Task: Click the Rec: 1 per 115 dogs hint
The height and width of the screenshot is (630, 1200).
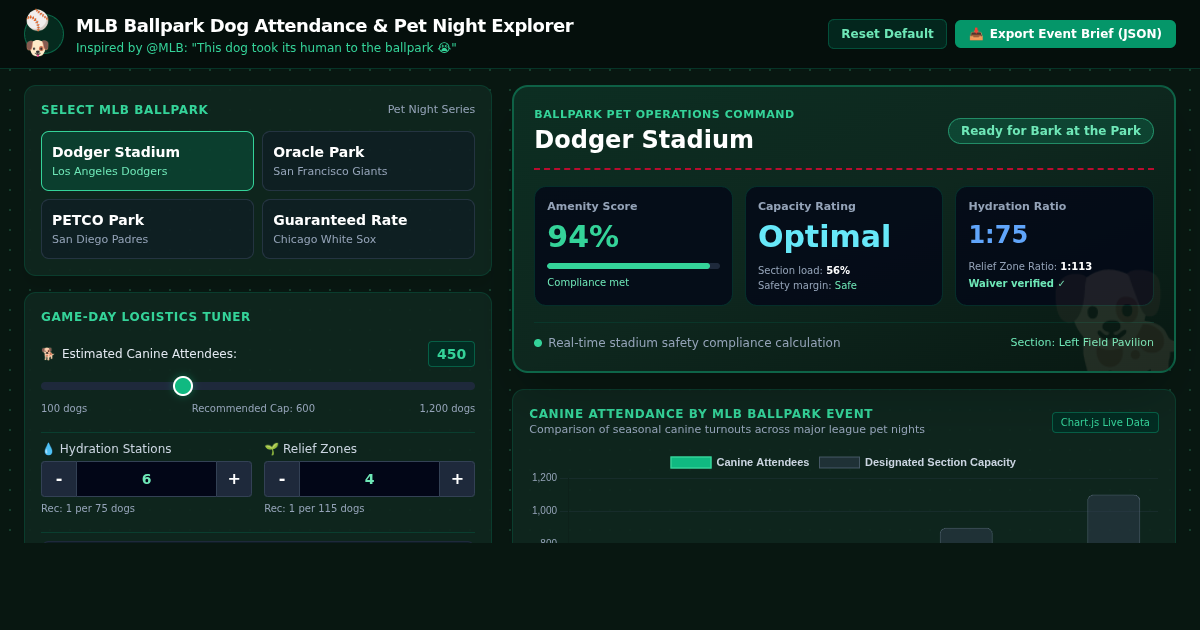Action: click(x=314, y=508)
